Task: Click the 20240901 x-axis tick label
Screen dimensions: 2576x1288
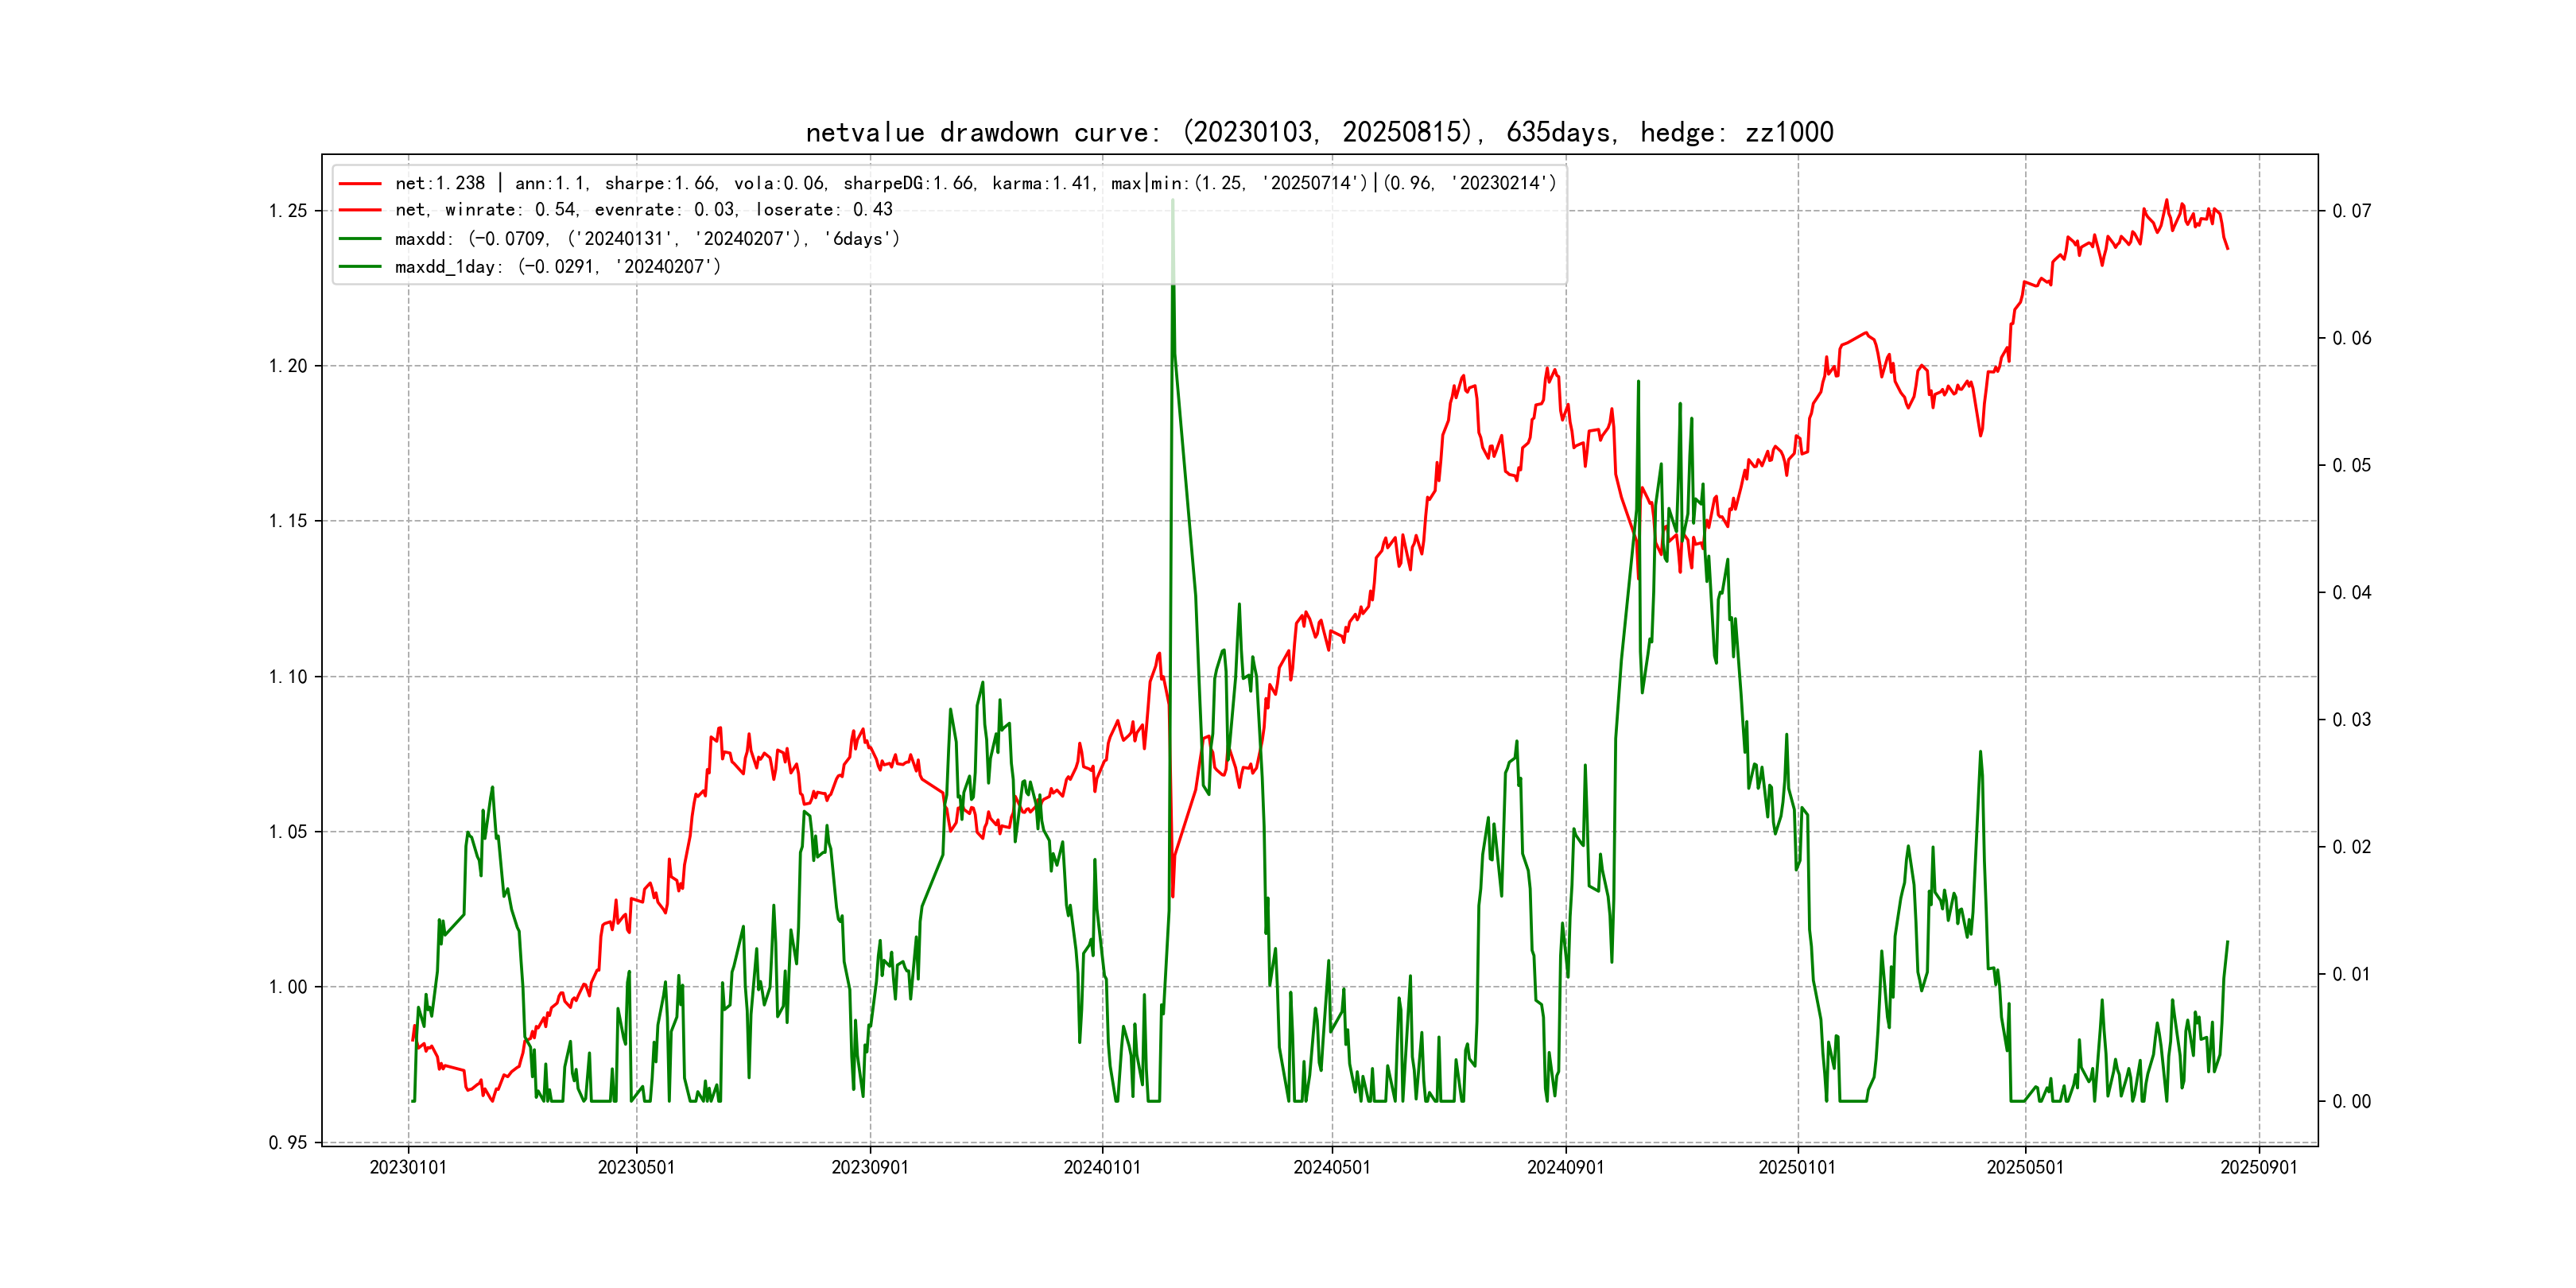Action: point(1565,1167)
